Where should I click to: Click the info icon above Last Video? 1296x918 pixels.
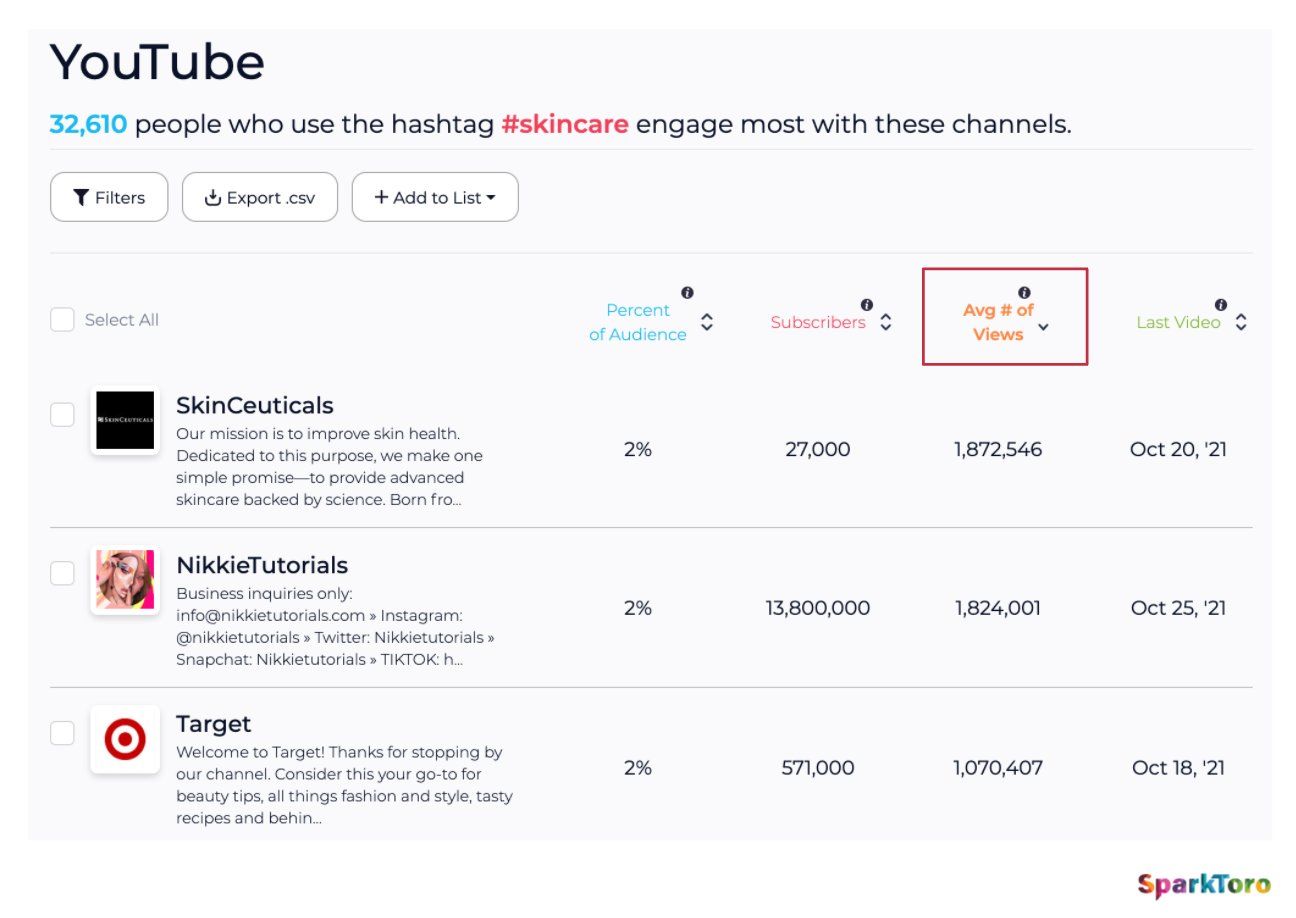tap(1221, 305)
